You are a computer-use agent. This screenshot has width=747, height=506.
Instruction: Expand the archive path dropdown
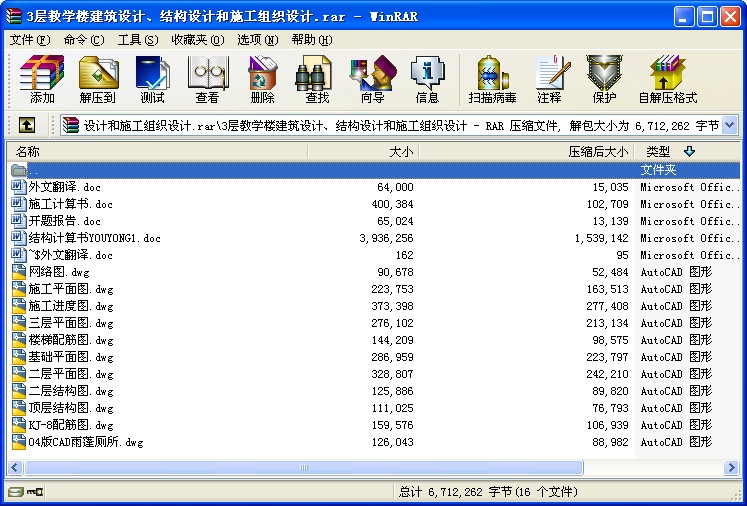(x=729, y=126)
